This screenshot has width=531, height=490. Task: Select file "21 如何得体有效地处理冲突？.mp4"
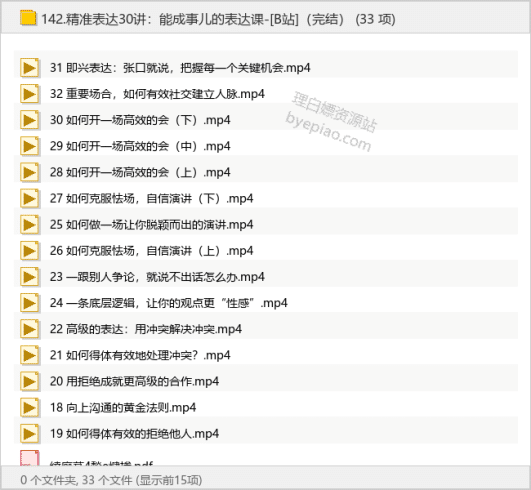[x=140, y=355]
